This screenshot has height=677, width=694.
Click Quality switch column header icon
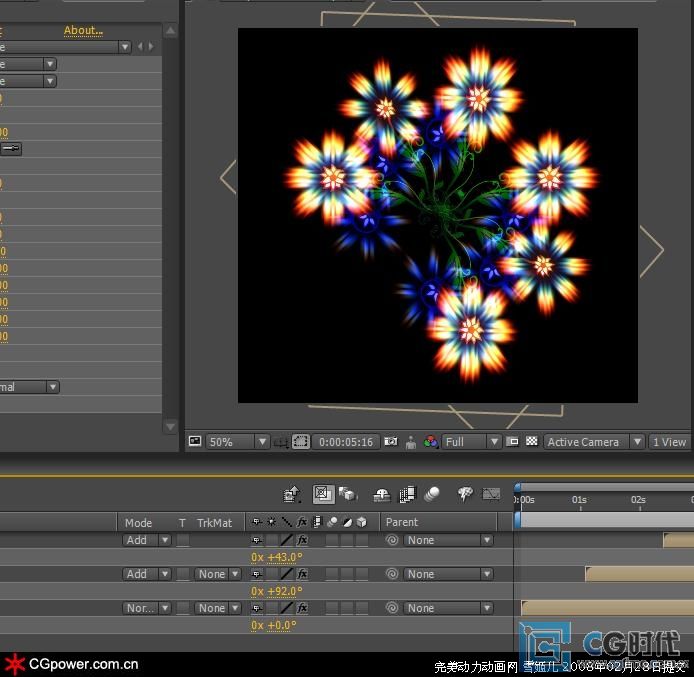[287, 522]
